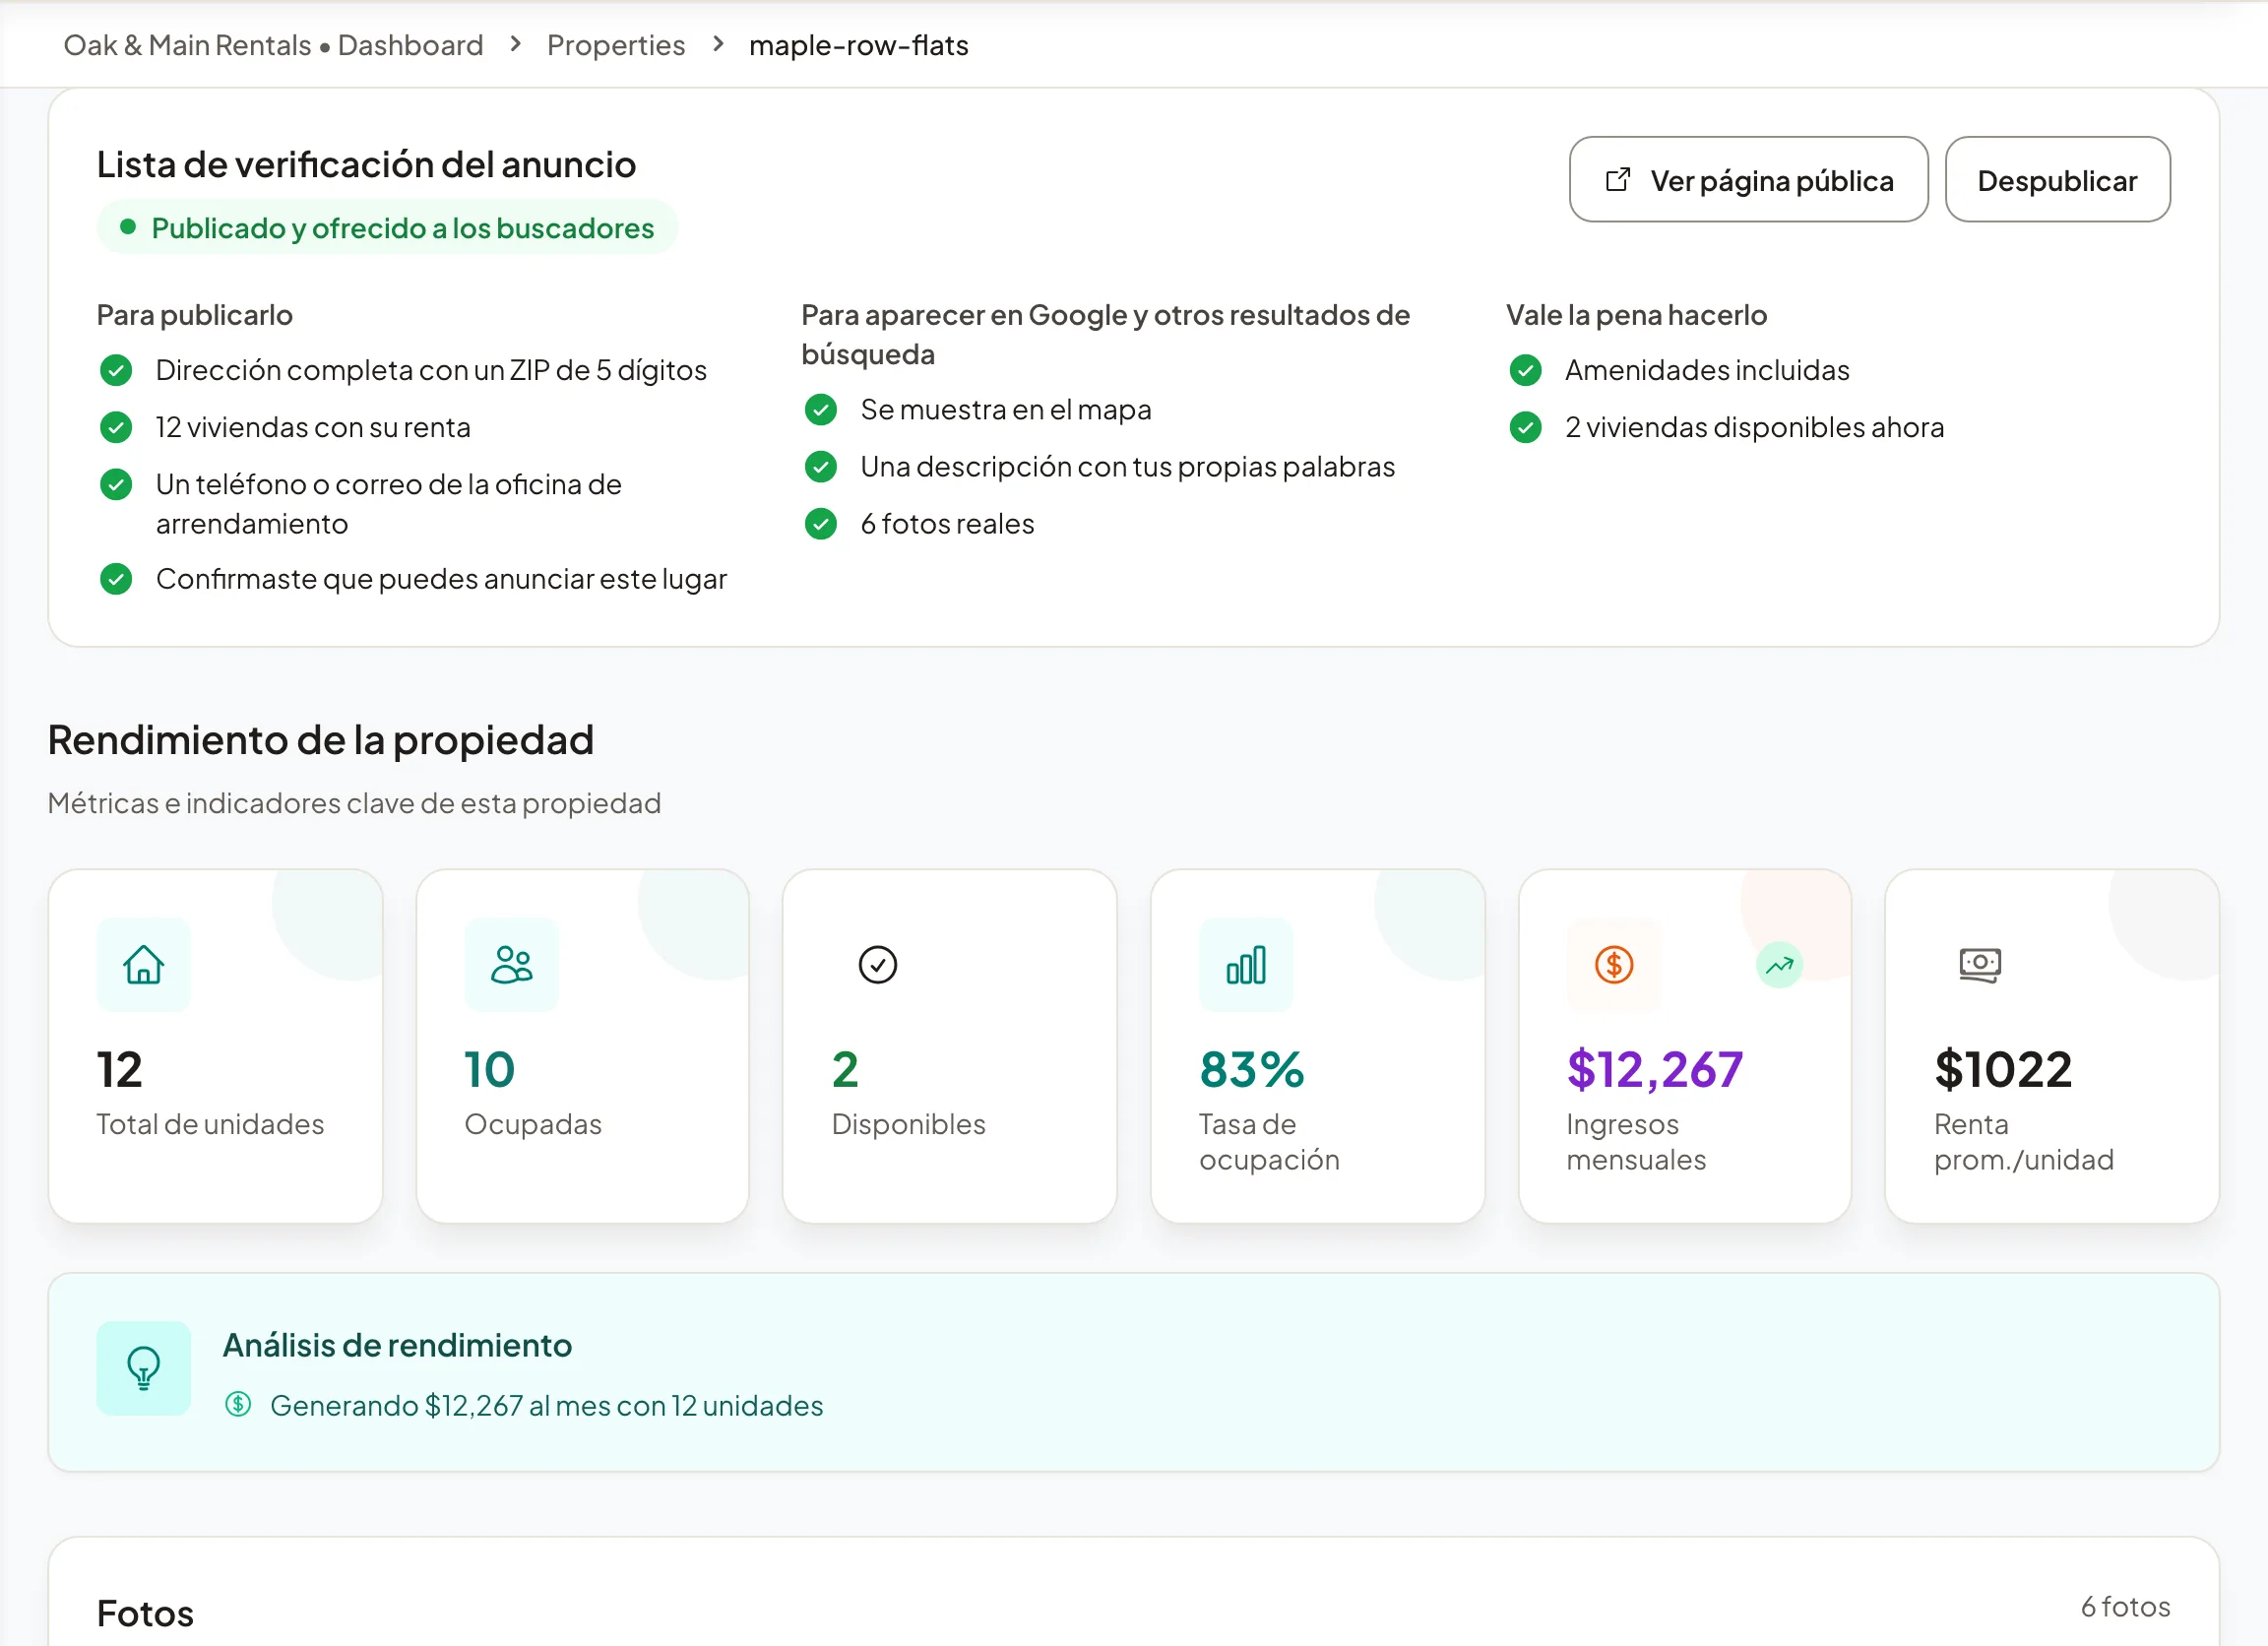Click green check beside Una descripción con tus propias palabras
This screenshot has height=1646, width=2268.
tap(821, 466)
